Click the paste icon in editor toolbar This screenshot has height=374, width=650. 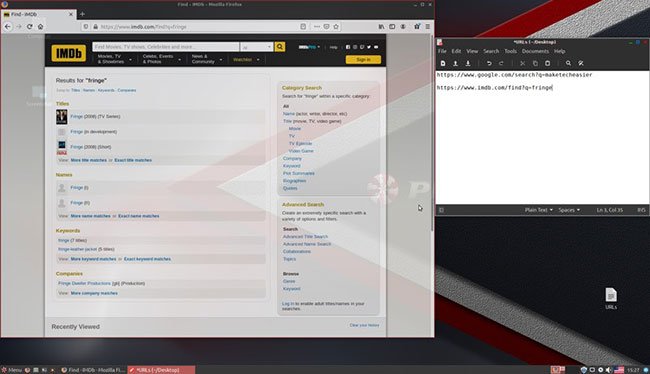click(547, 63)
